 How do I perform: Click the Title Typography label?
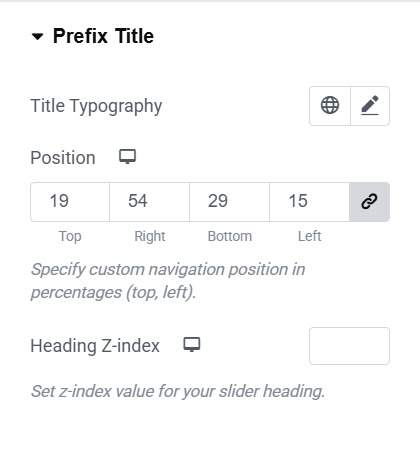[x=96, y=106]
